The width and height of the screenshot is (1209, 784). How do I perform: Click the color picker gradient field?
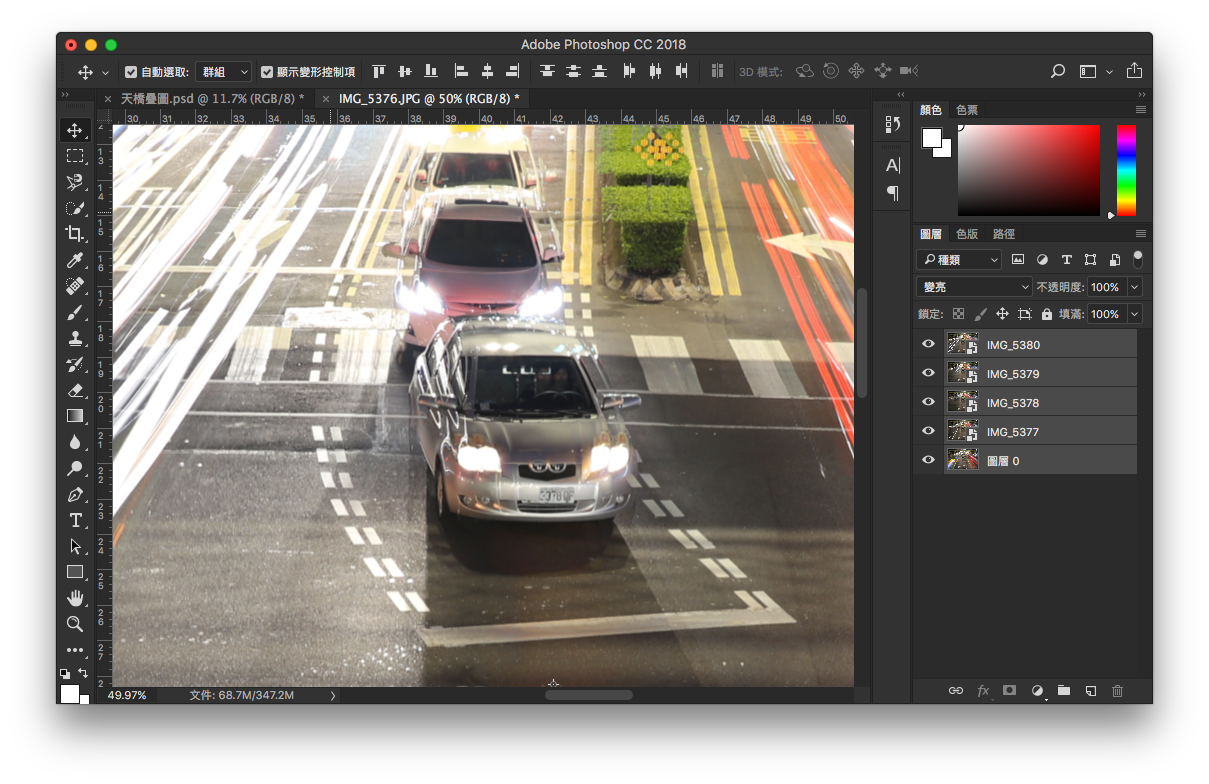1028,170
